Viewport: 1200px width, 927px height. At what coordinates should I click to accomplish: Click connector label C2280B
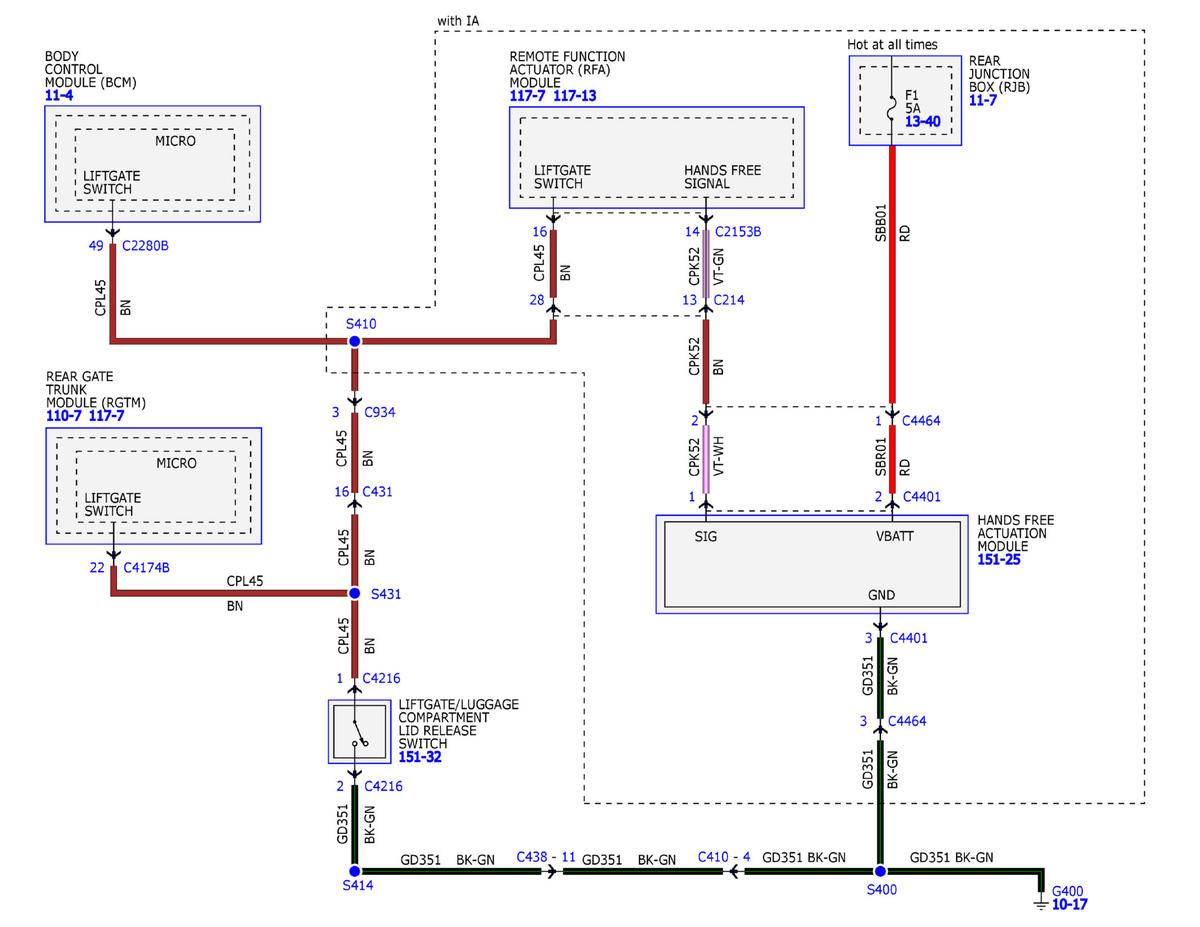tap(146, 245)
